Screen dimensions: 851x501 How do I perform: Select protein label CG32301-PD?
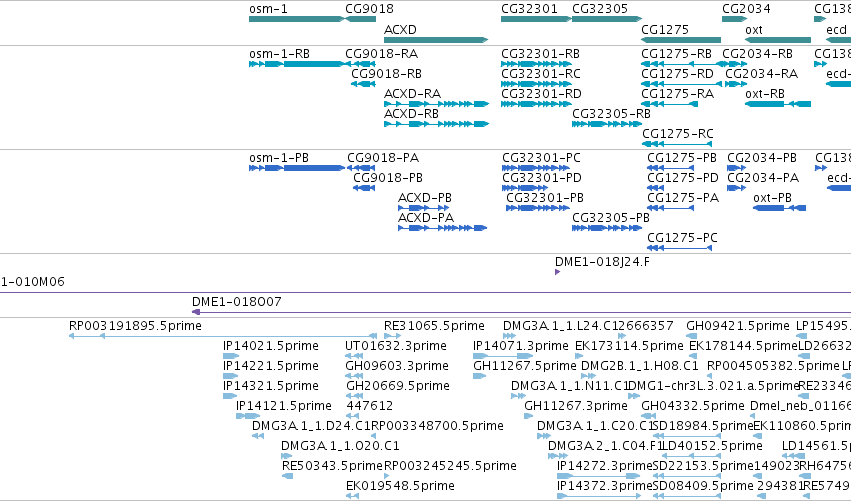542,178
